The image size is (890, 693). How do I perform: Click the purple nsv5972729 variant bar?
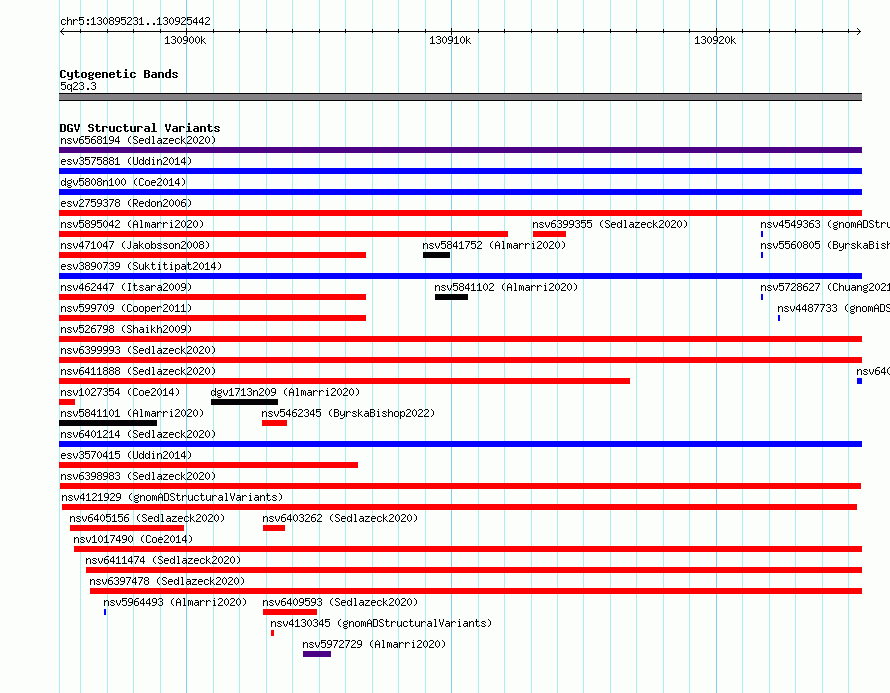pyautogui.click(x=317, y=654)
